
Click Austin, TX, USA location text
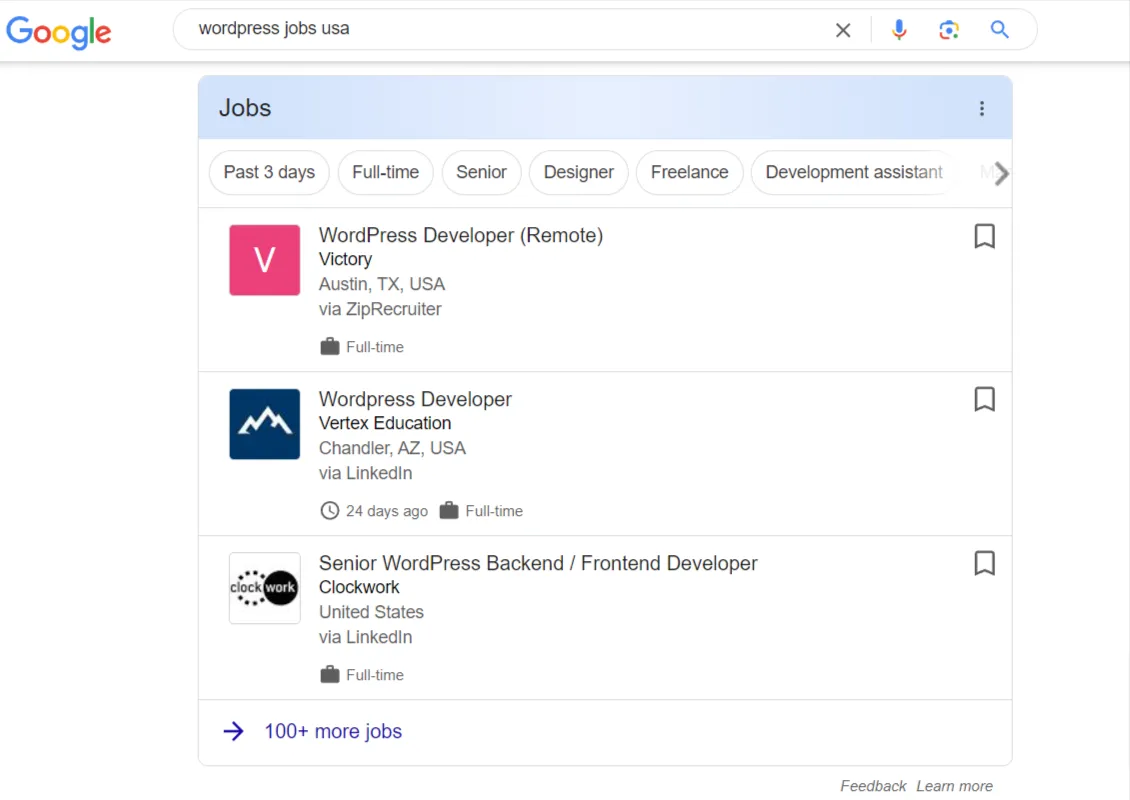tap(382, 284)
